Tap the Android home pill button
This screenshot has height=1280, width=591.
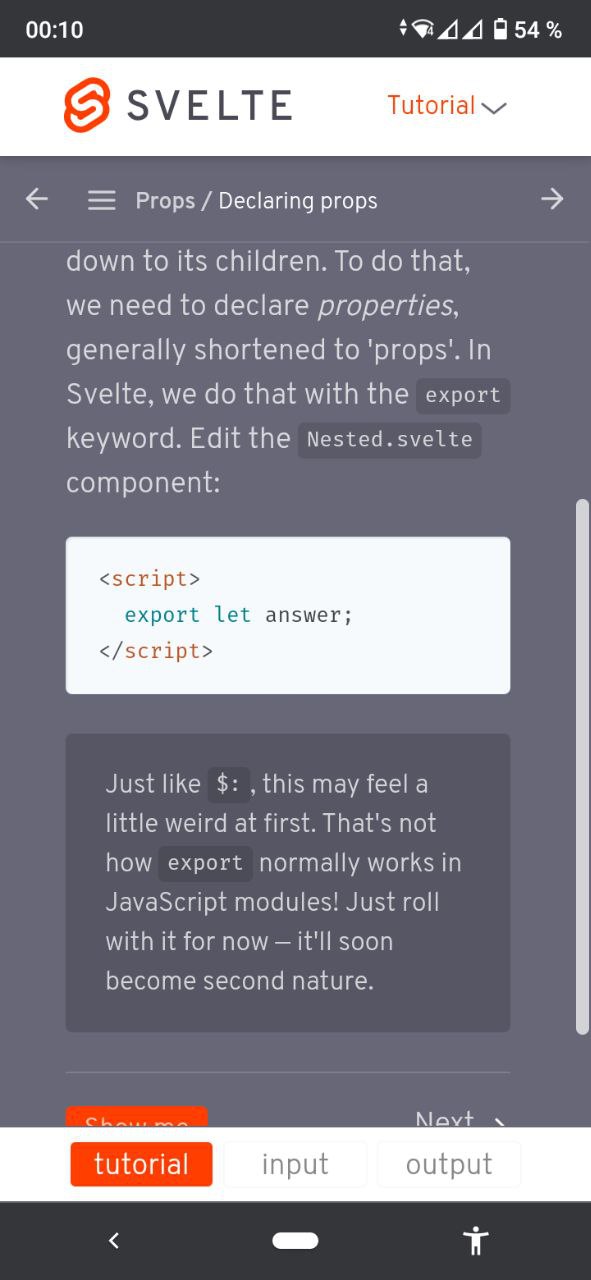[295, 1240]
